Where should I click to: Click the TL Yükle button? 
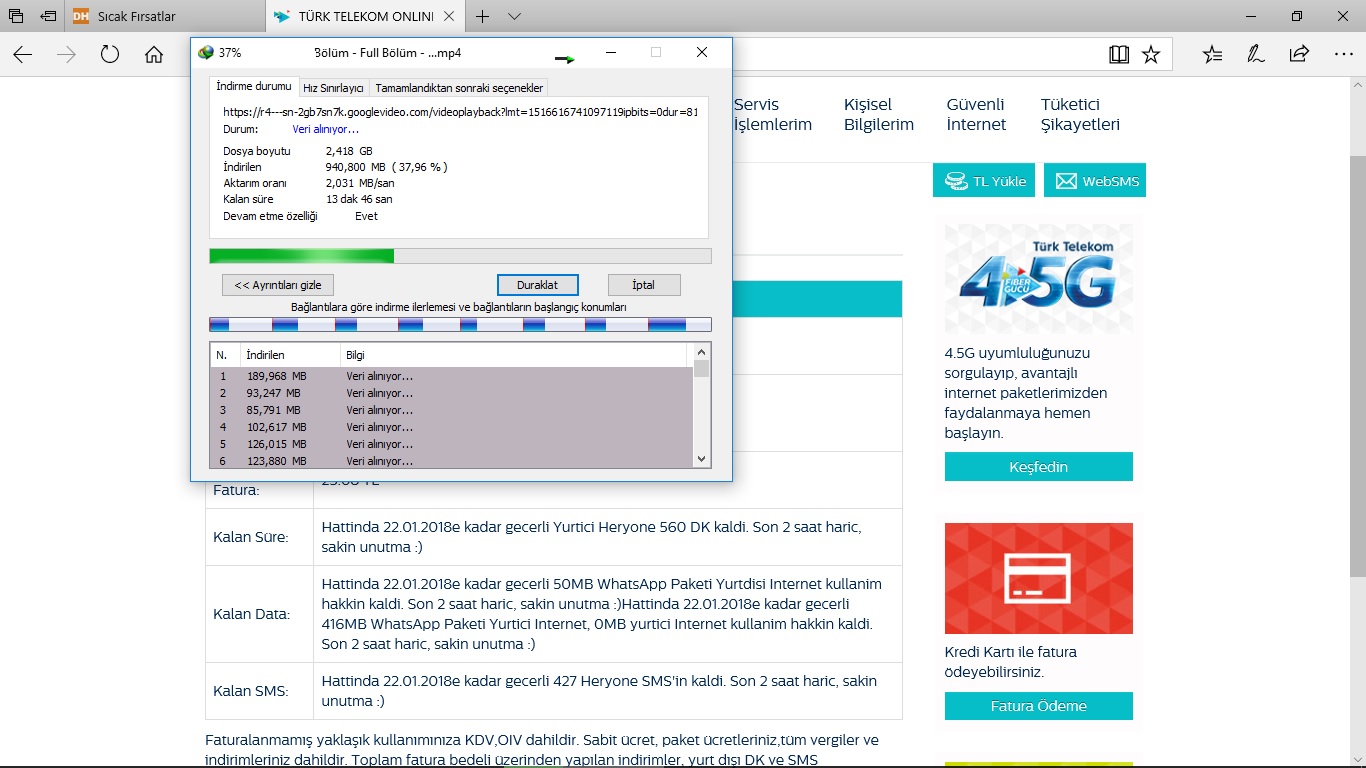coord(984,181)
